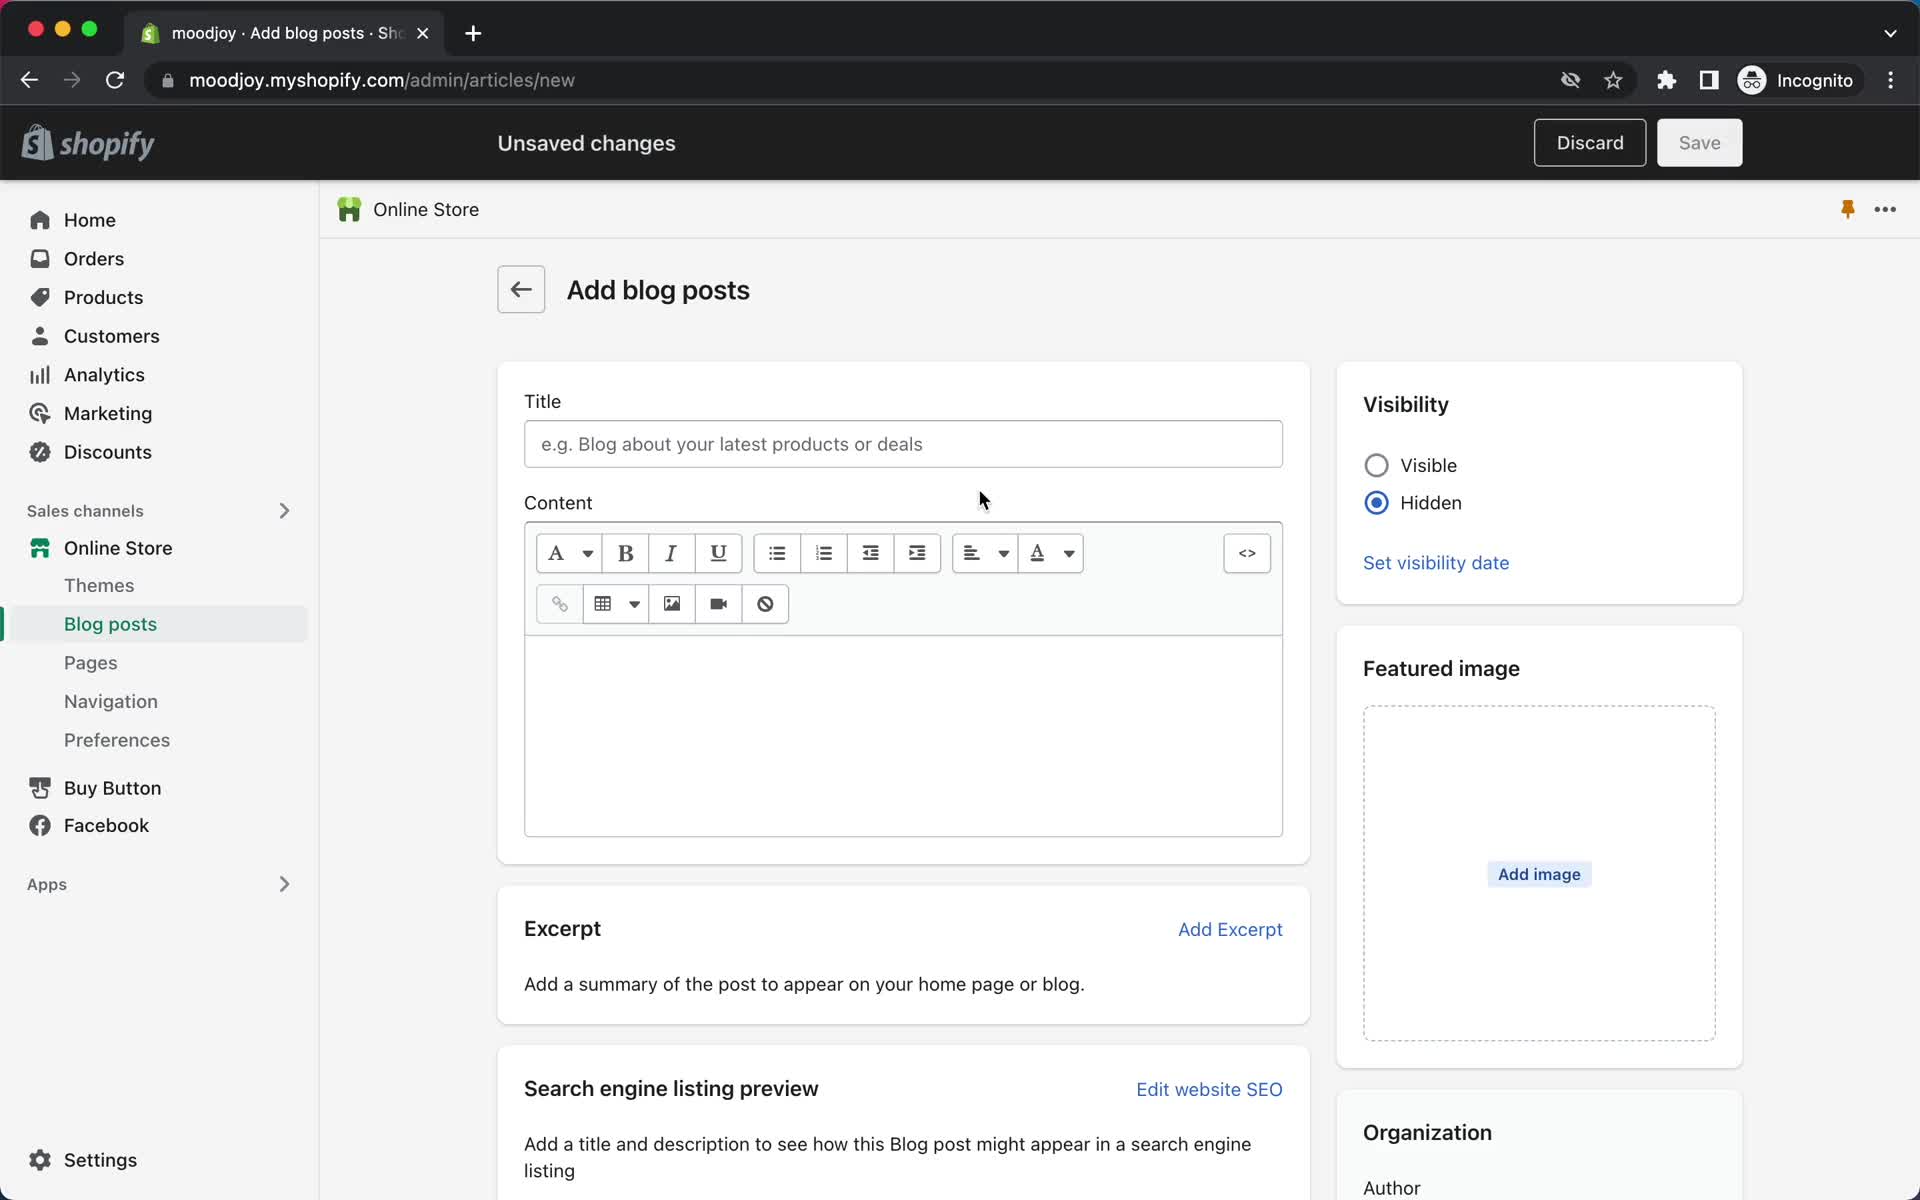Select the Hidden radio option
The image size is (1920, 1200).
tap(1376, 503)
